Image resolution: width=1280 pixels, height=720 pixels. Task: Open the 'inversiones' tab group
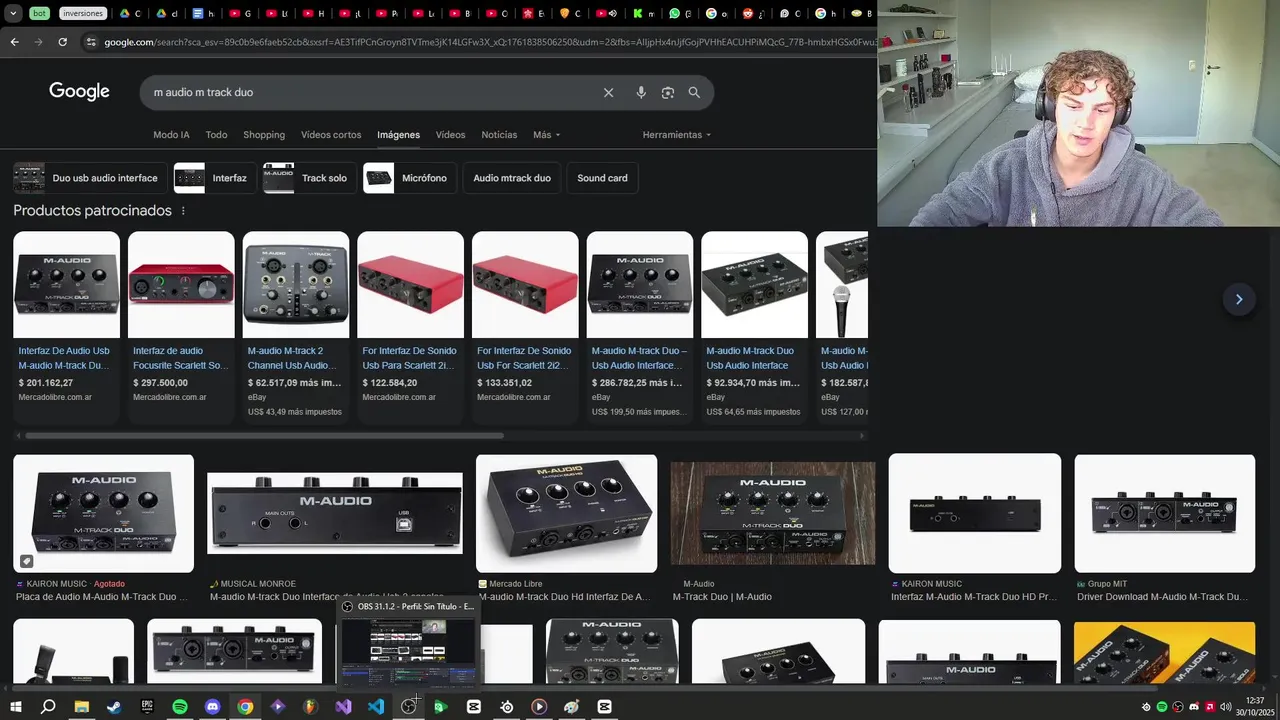(x=83, y=13)
